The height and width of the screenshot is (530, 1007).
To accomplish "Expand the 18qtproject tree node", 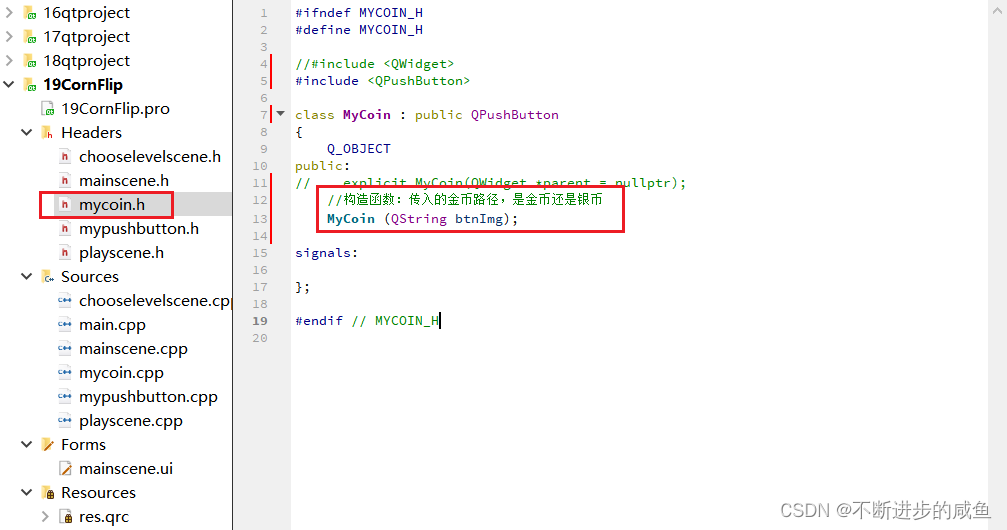I will click(x=9, y=60).
